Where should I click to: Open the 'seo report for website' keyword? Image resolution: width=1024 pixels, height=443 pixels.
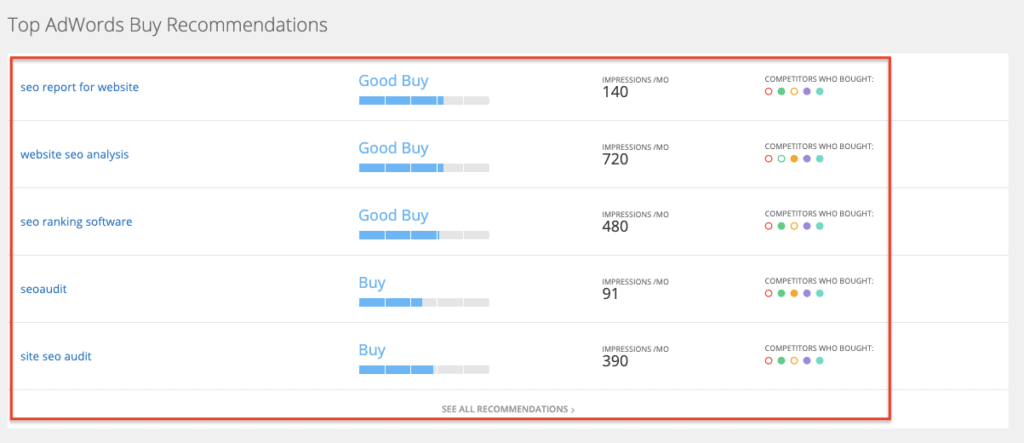tap(79, 87)
